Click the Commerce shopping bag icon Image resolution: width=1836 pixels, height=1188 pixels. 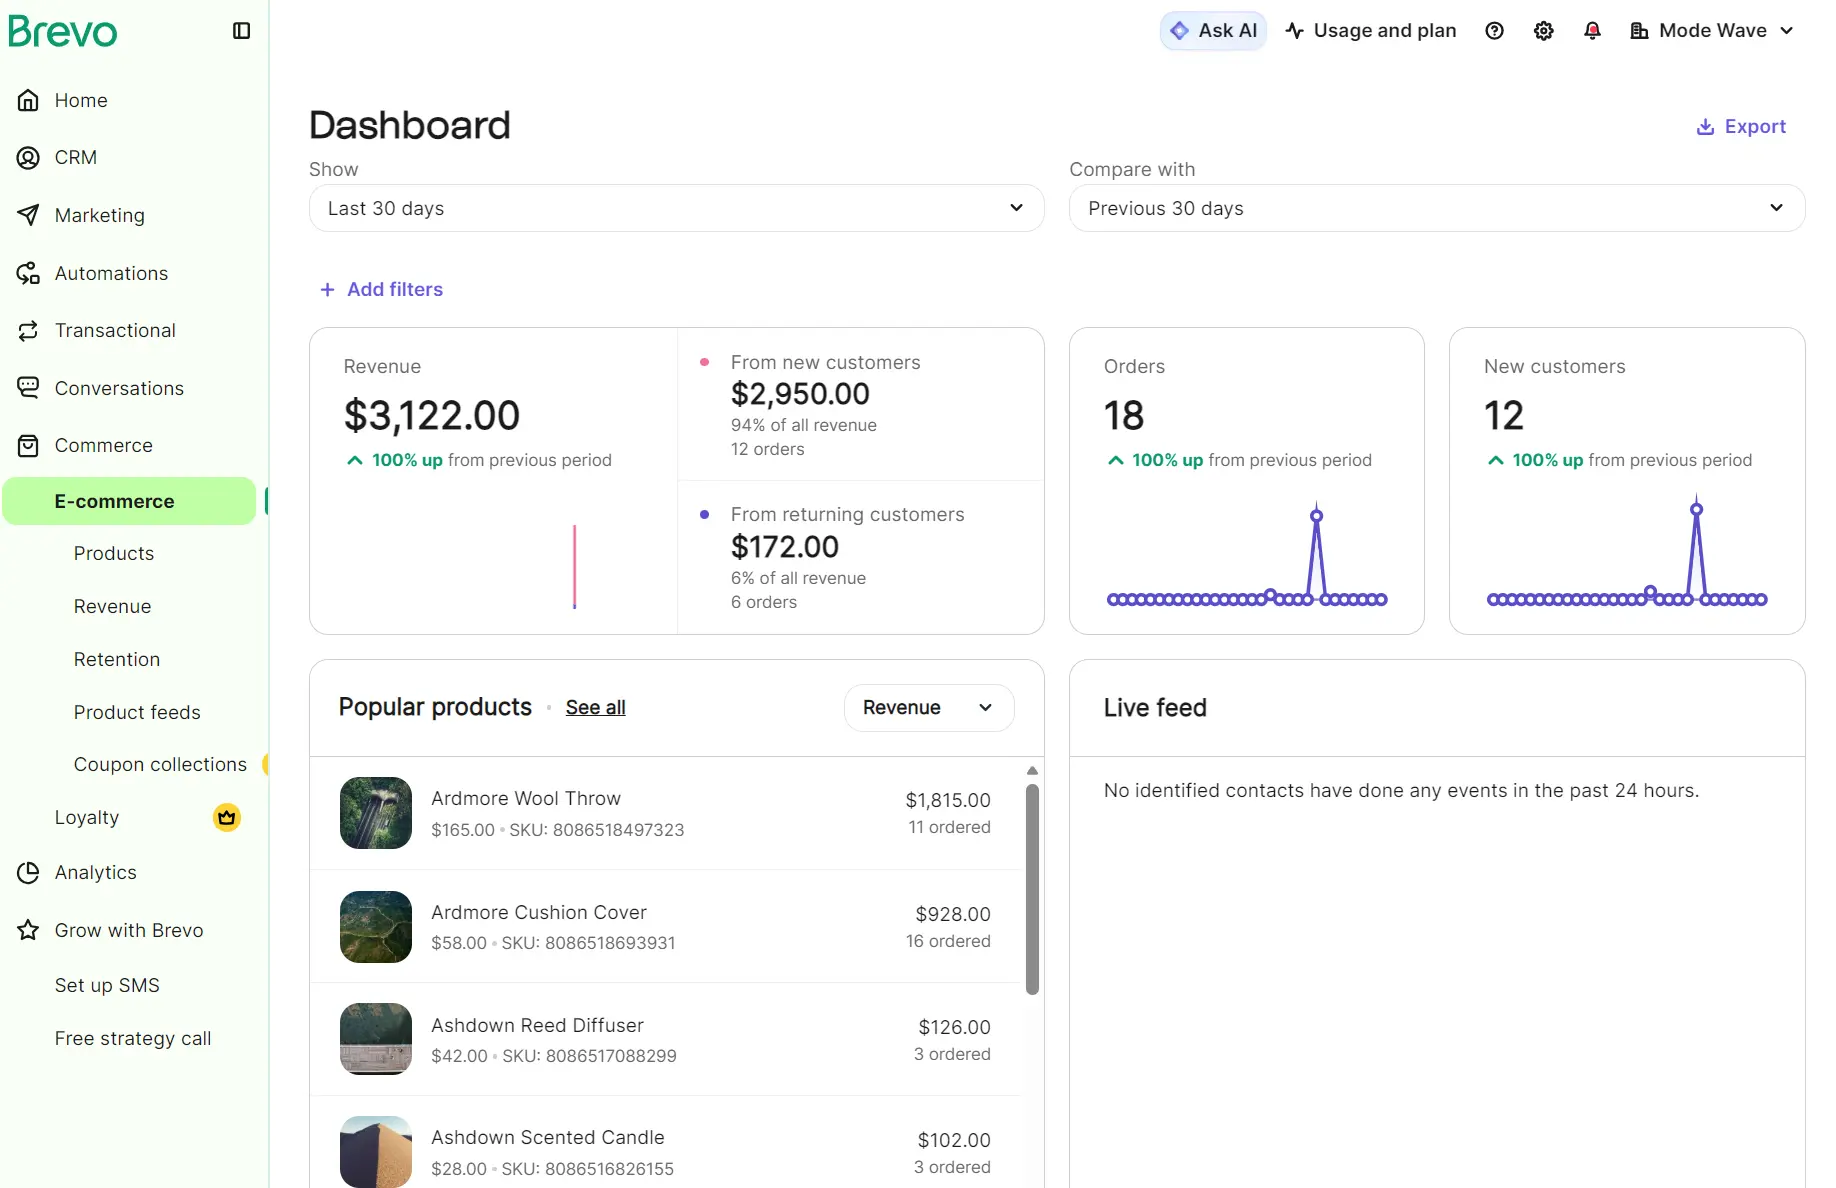point(28,446)
